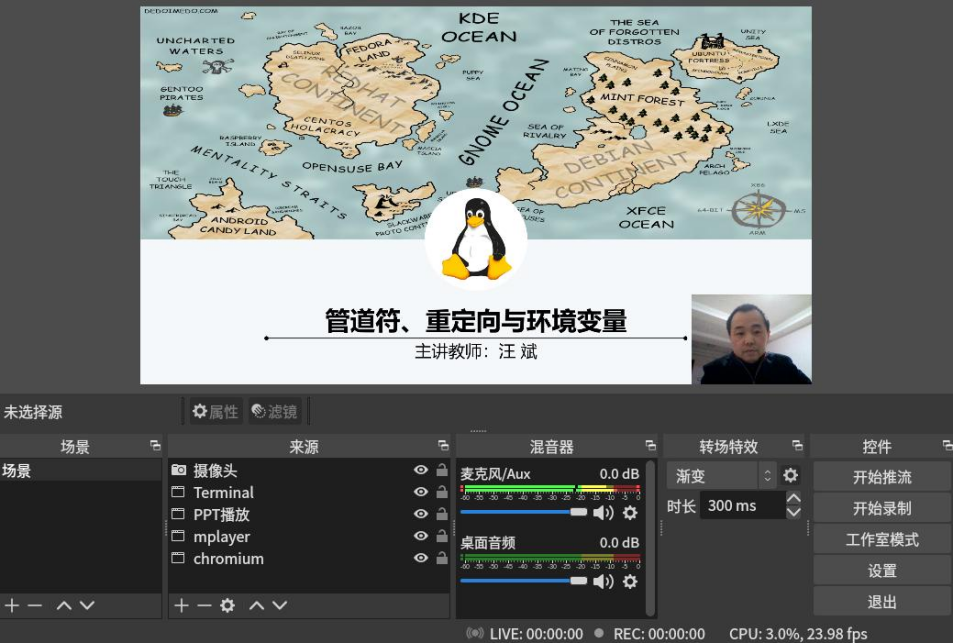
Task: Click the add source plus icon
Action: 181,605
